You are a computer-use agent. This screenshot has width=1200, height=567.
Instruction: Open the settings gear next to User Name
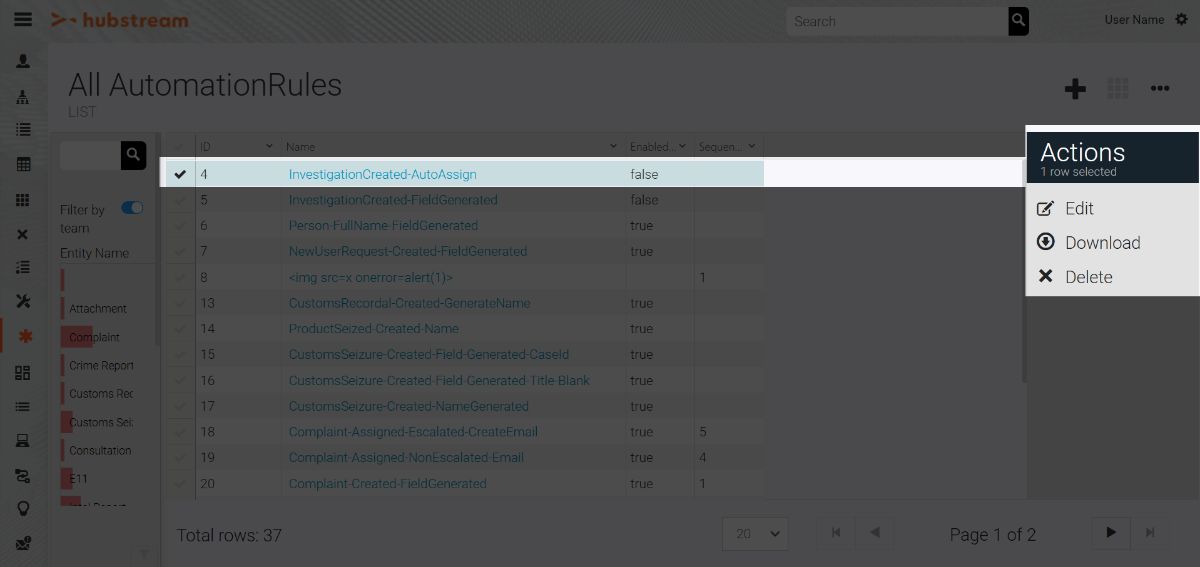tap(1181, 20)
